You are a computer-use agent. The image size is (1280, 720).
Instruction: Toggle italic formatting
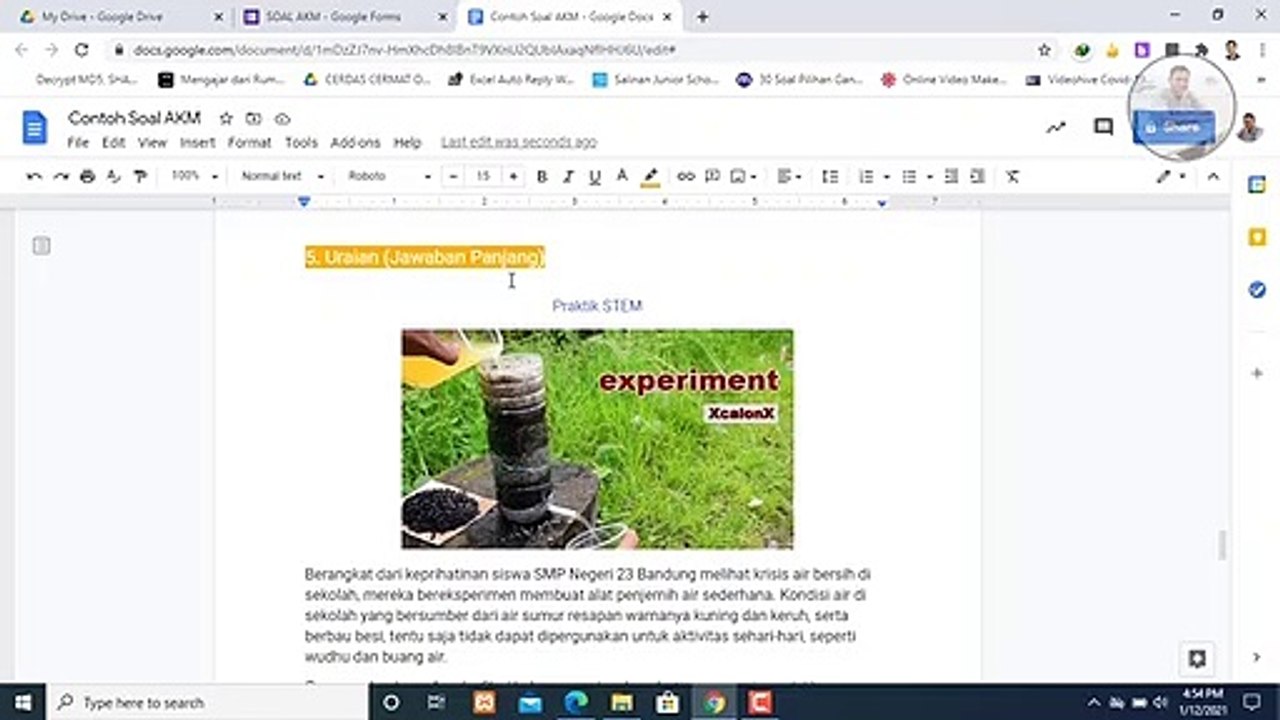tap(568, 176)
